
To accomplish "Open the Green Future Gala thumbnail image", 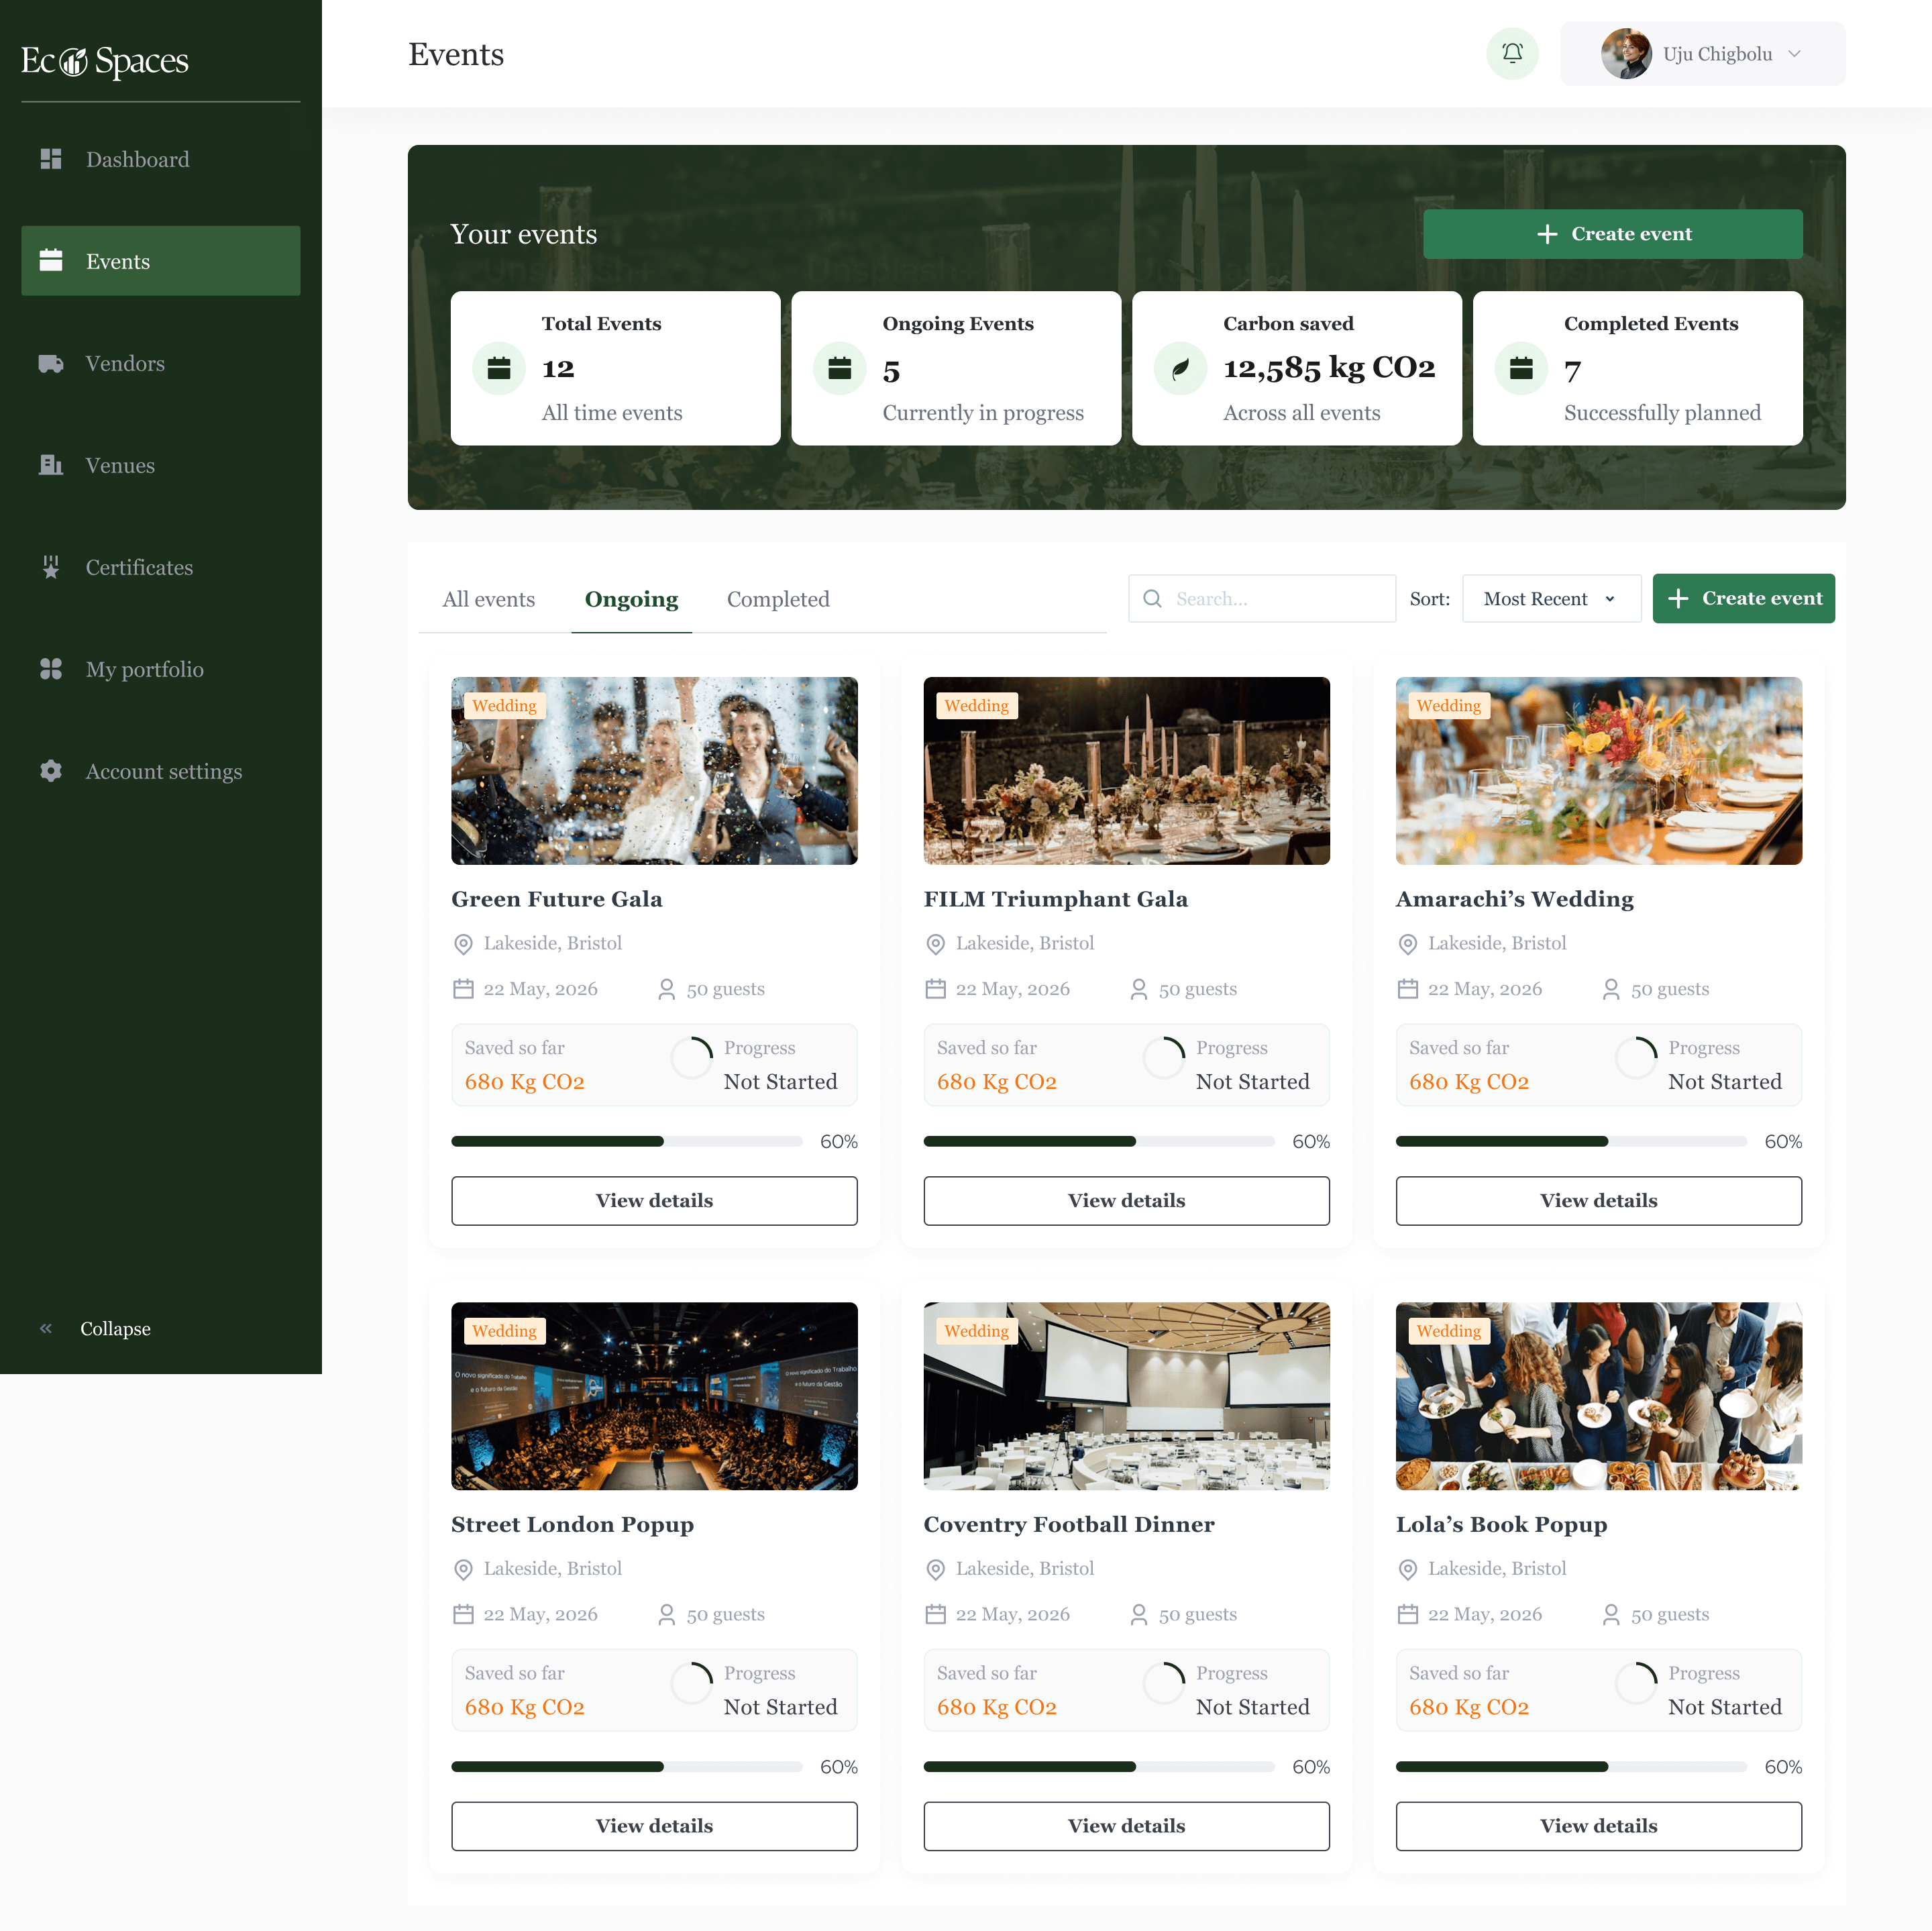I will click(654, 771).
